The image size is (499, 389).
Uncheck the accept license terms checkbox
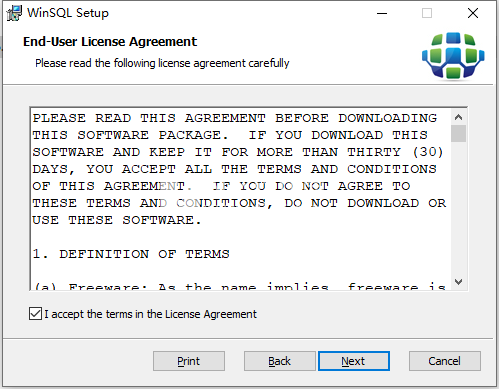tap(35, 314)
